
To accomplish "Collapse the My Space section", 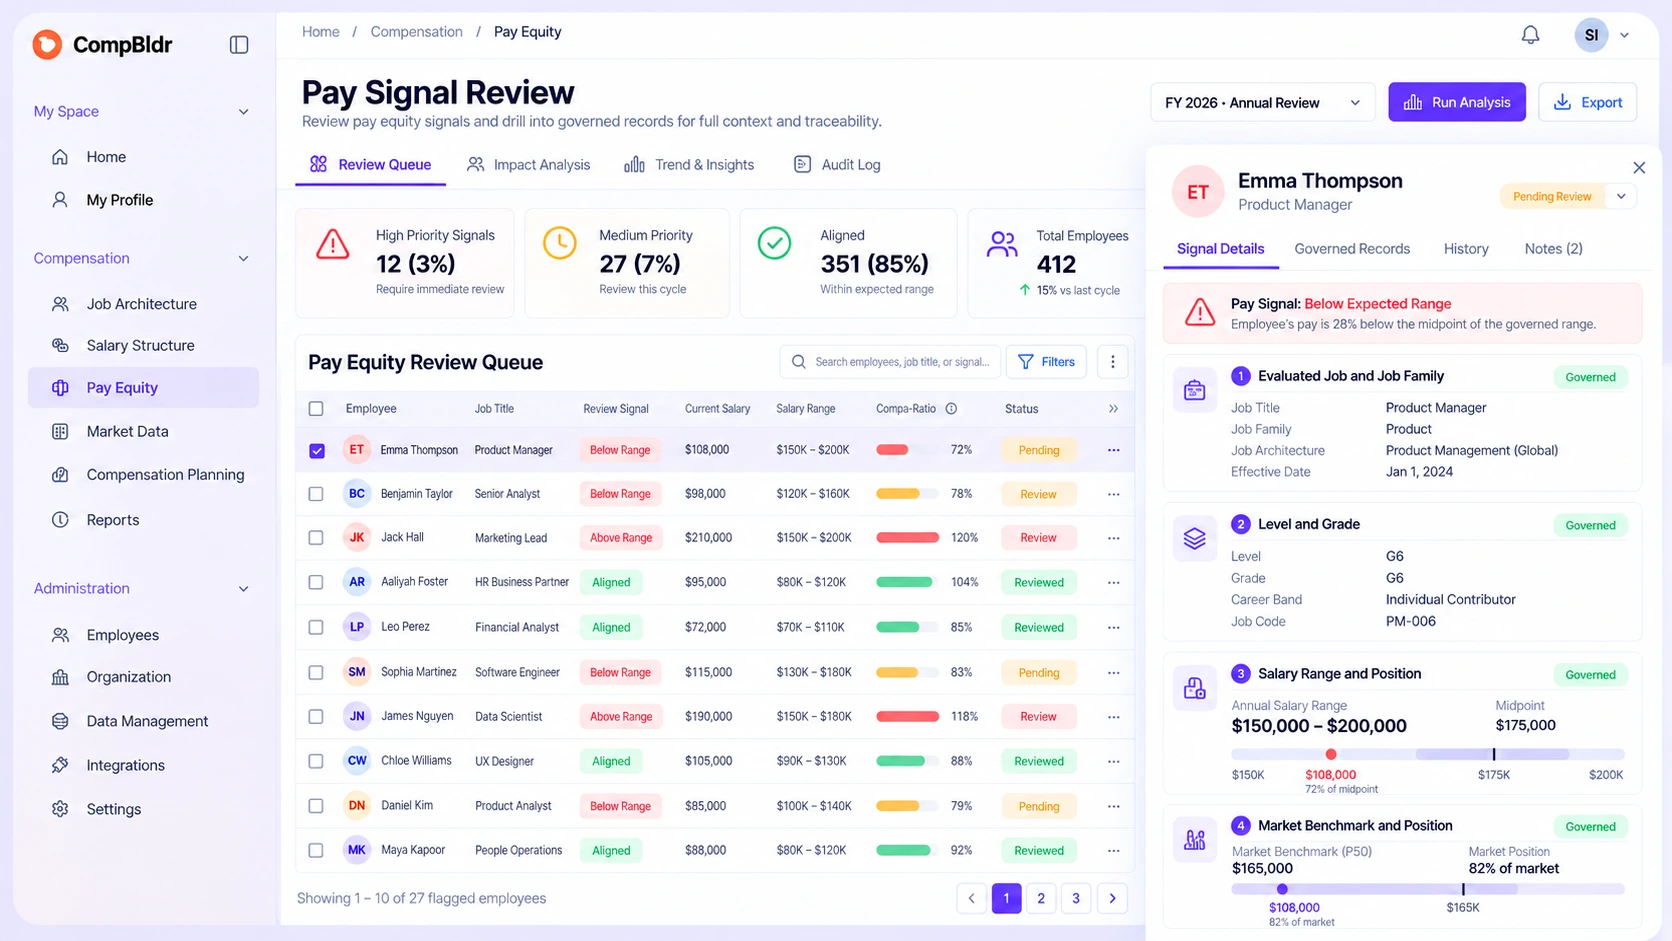I will coord(243,112).
